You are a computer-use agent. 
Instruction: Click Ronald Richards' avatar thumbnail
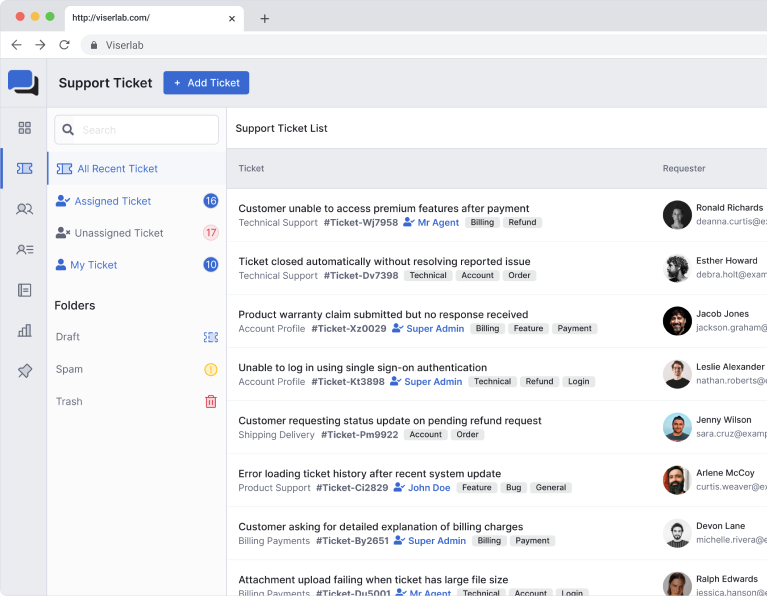click(677, 215)
